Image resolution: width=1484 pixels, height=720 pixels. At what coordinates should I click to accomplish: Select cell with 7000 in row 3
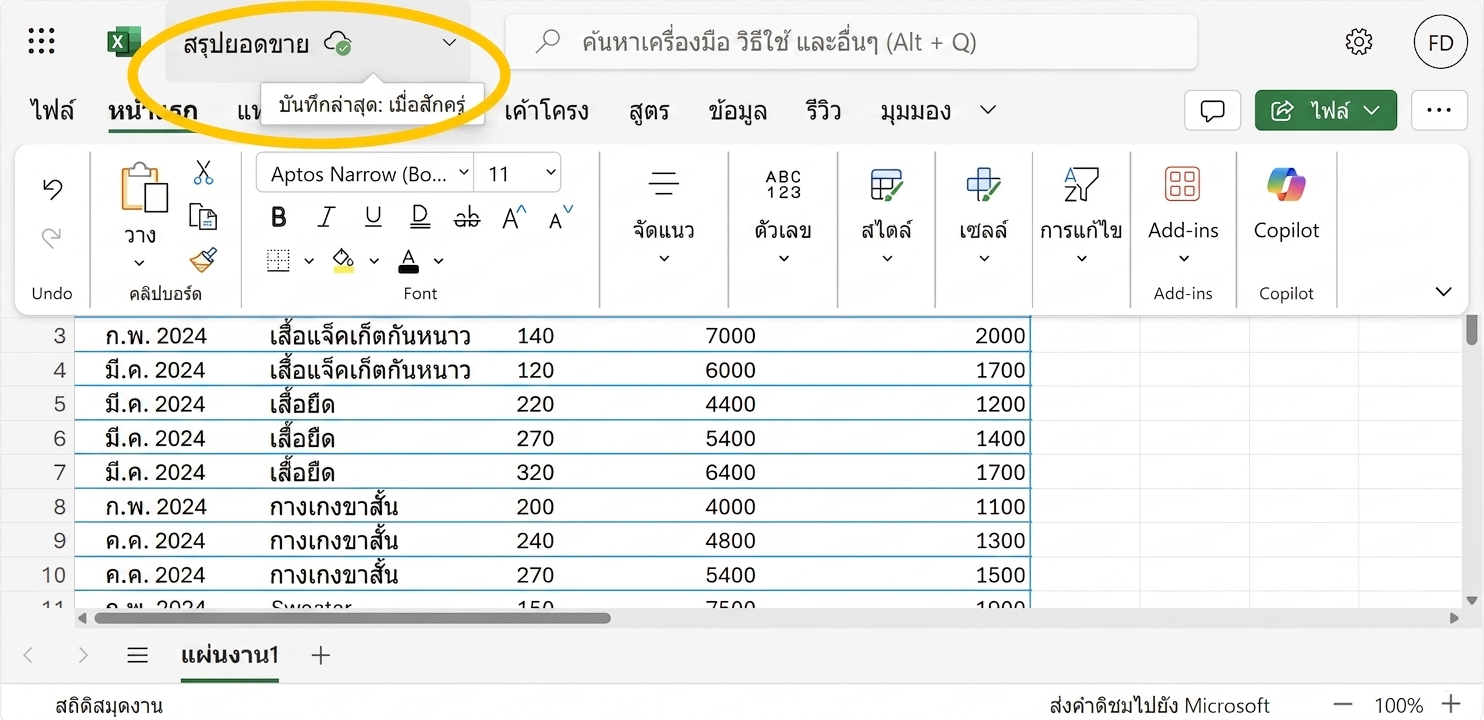coord(730,336)
